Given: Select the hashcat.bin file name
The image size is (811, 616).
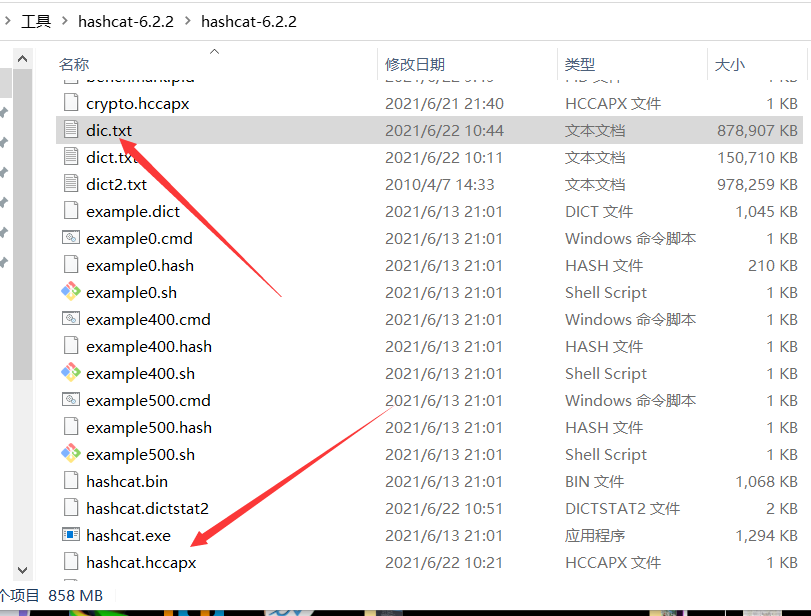Looking at the screenshot, I should (x=127, y=482).
